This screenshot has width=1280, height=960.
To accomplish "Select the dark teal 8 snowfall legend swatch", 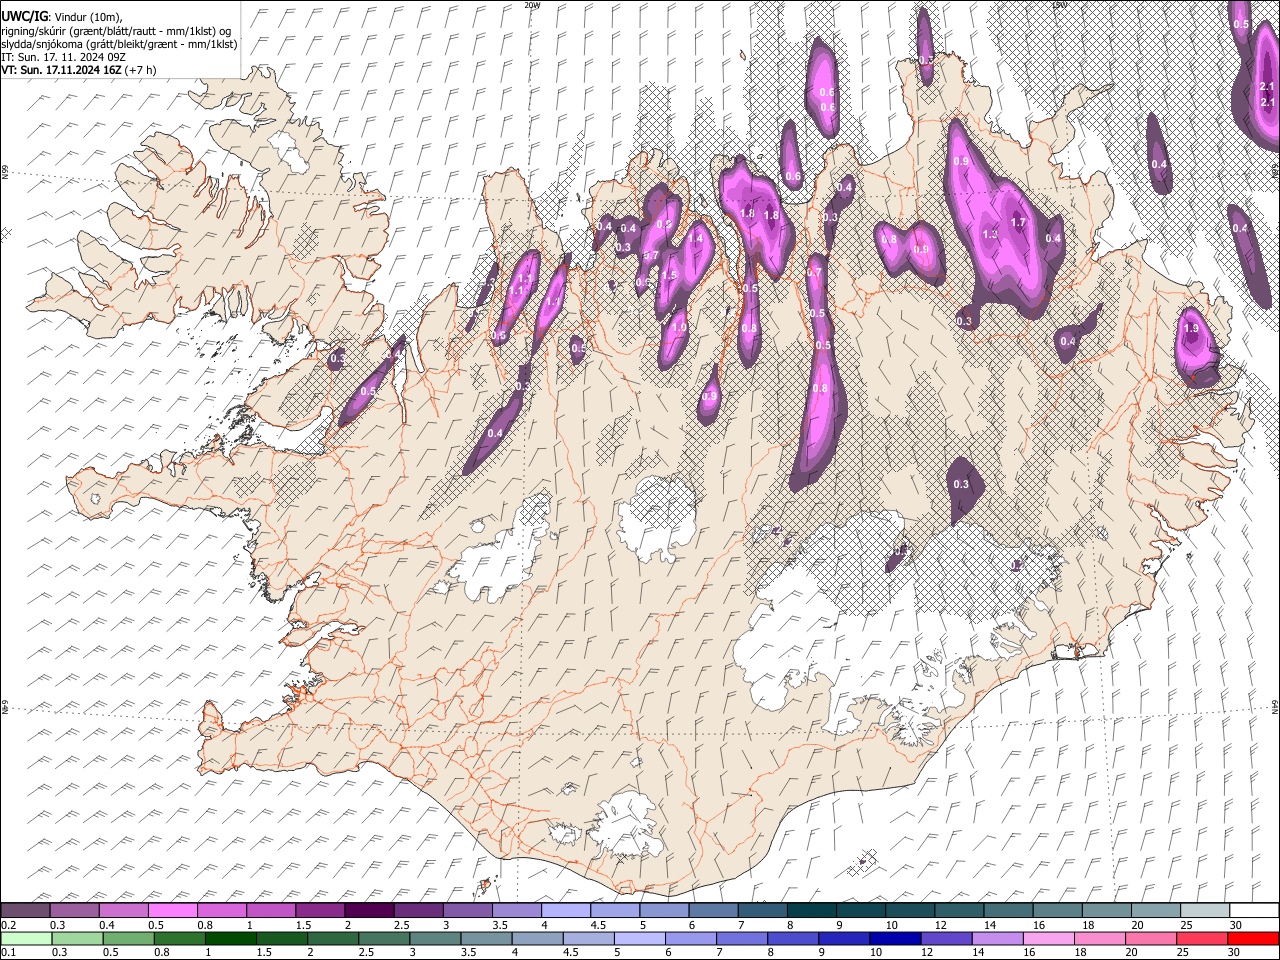I will tap(811, 910).
